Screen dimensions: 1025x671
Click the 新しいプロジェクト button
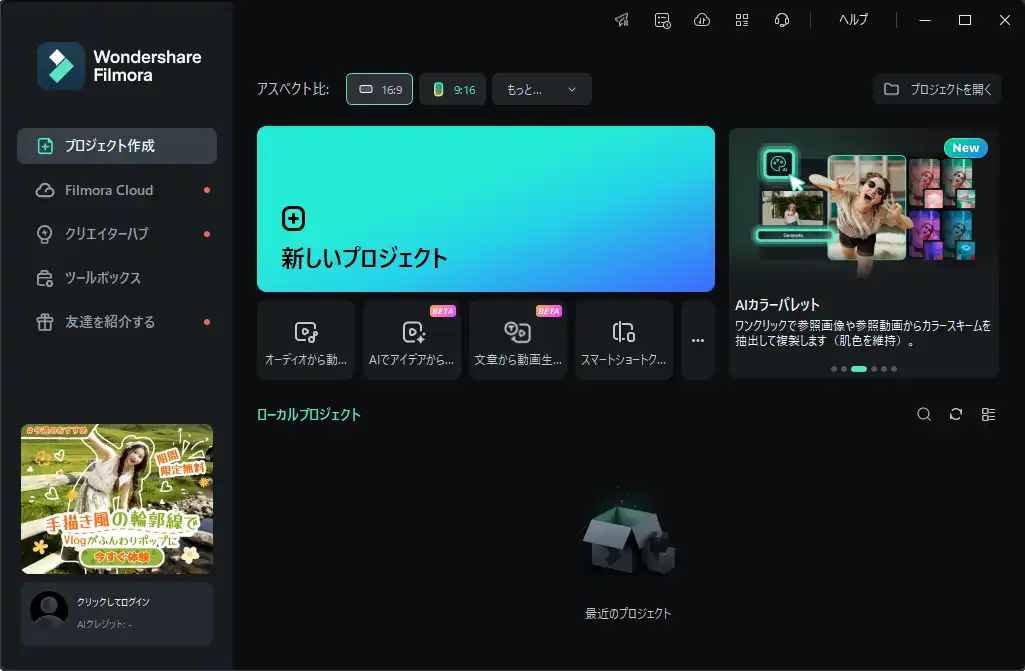click(x=485, y=209)
